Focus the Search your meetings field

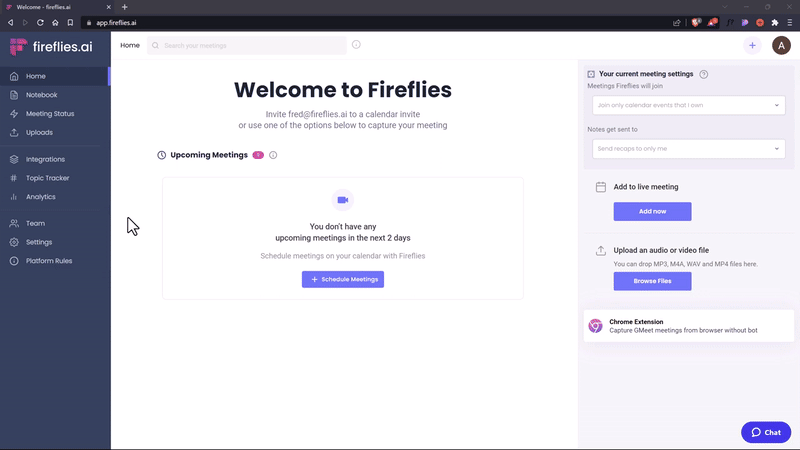coord(246,45)
